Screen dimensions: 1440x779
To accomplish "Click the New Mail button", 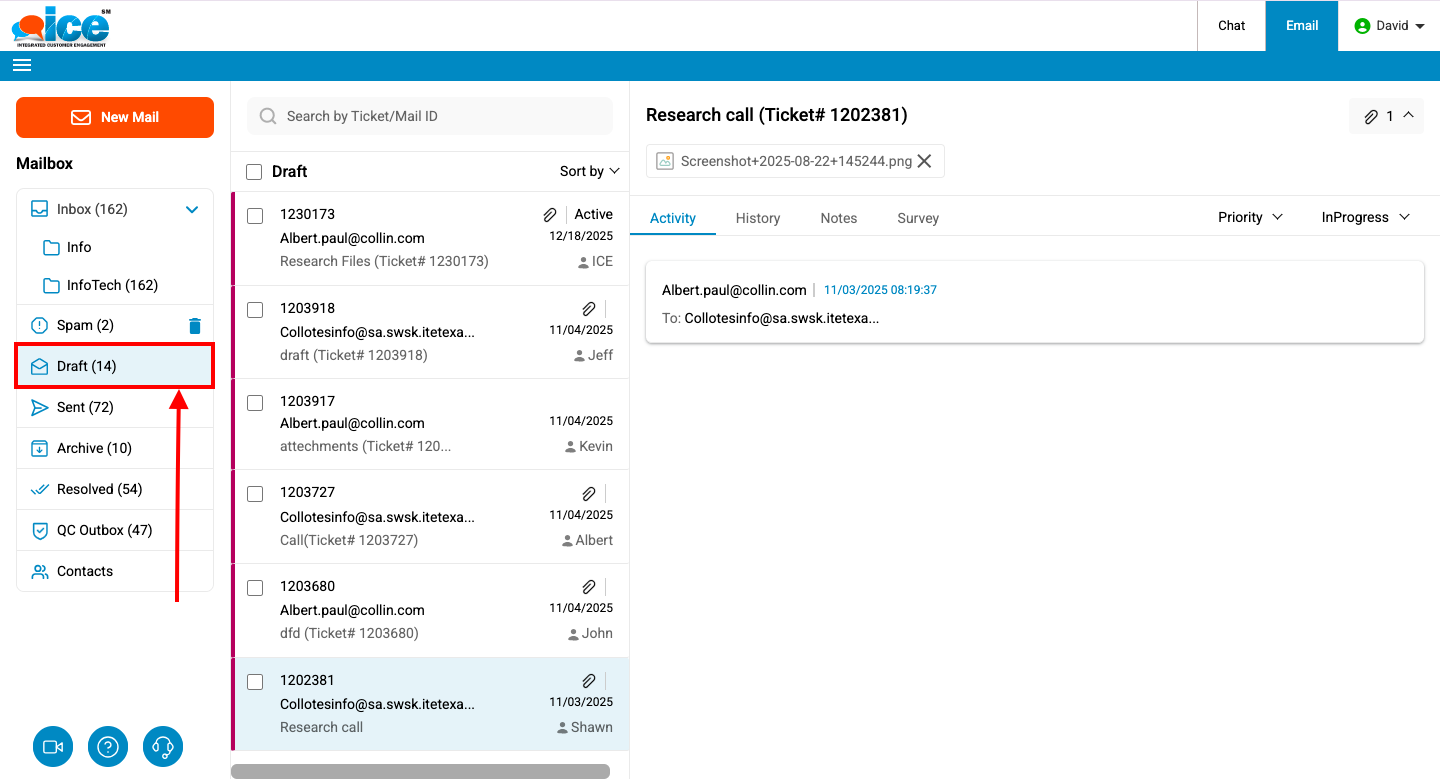I will point(115,117).
